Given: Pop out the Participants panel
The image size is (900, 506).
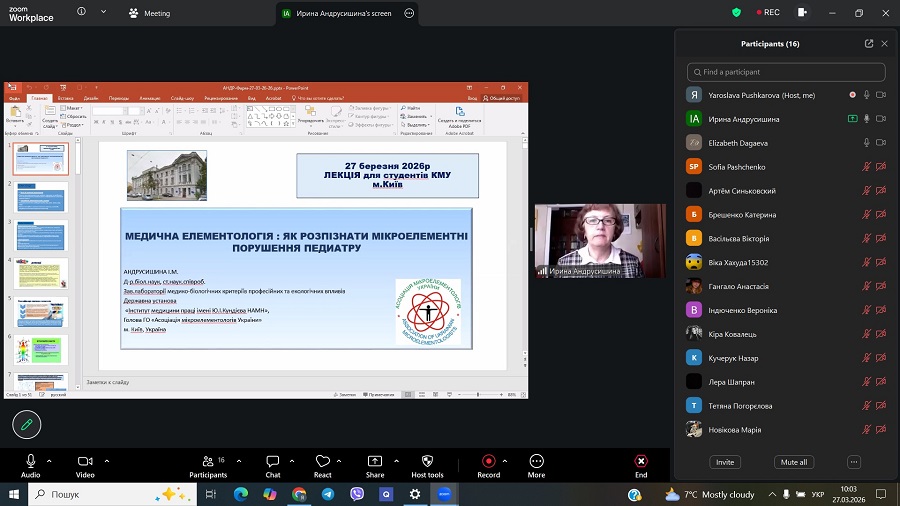Looking at the screenshot, I should pyautogui.click(x=868, y=44).
